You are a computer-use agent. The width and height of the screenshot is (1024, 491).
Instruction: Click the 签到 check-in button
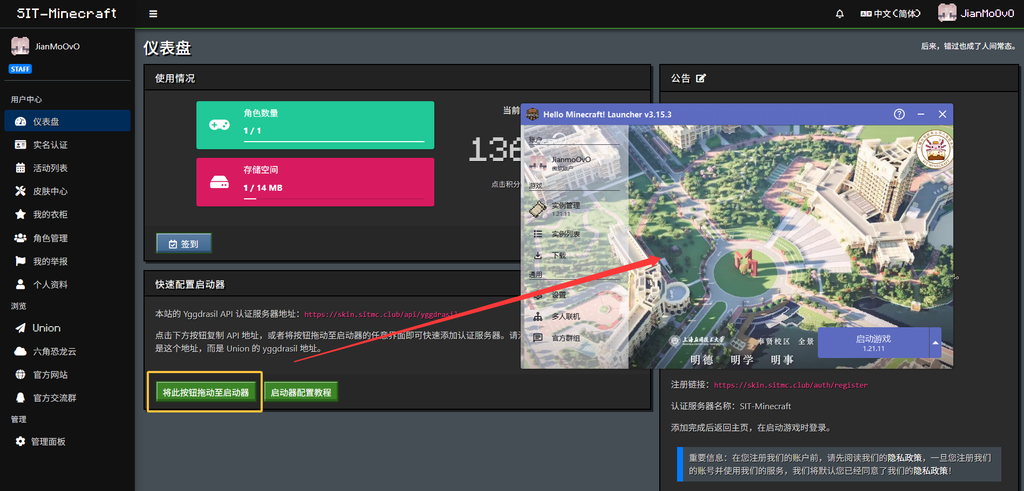184,244
